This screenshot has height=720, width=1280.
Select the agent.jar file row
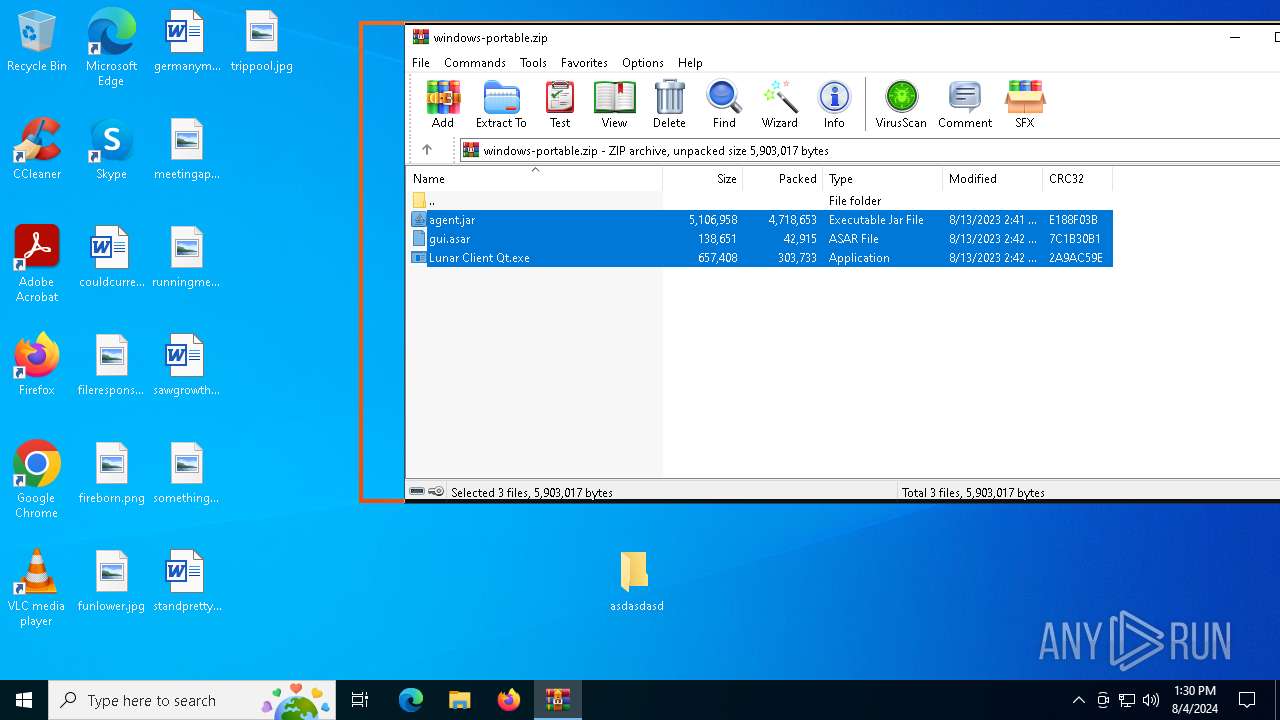click(760, 220)
